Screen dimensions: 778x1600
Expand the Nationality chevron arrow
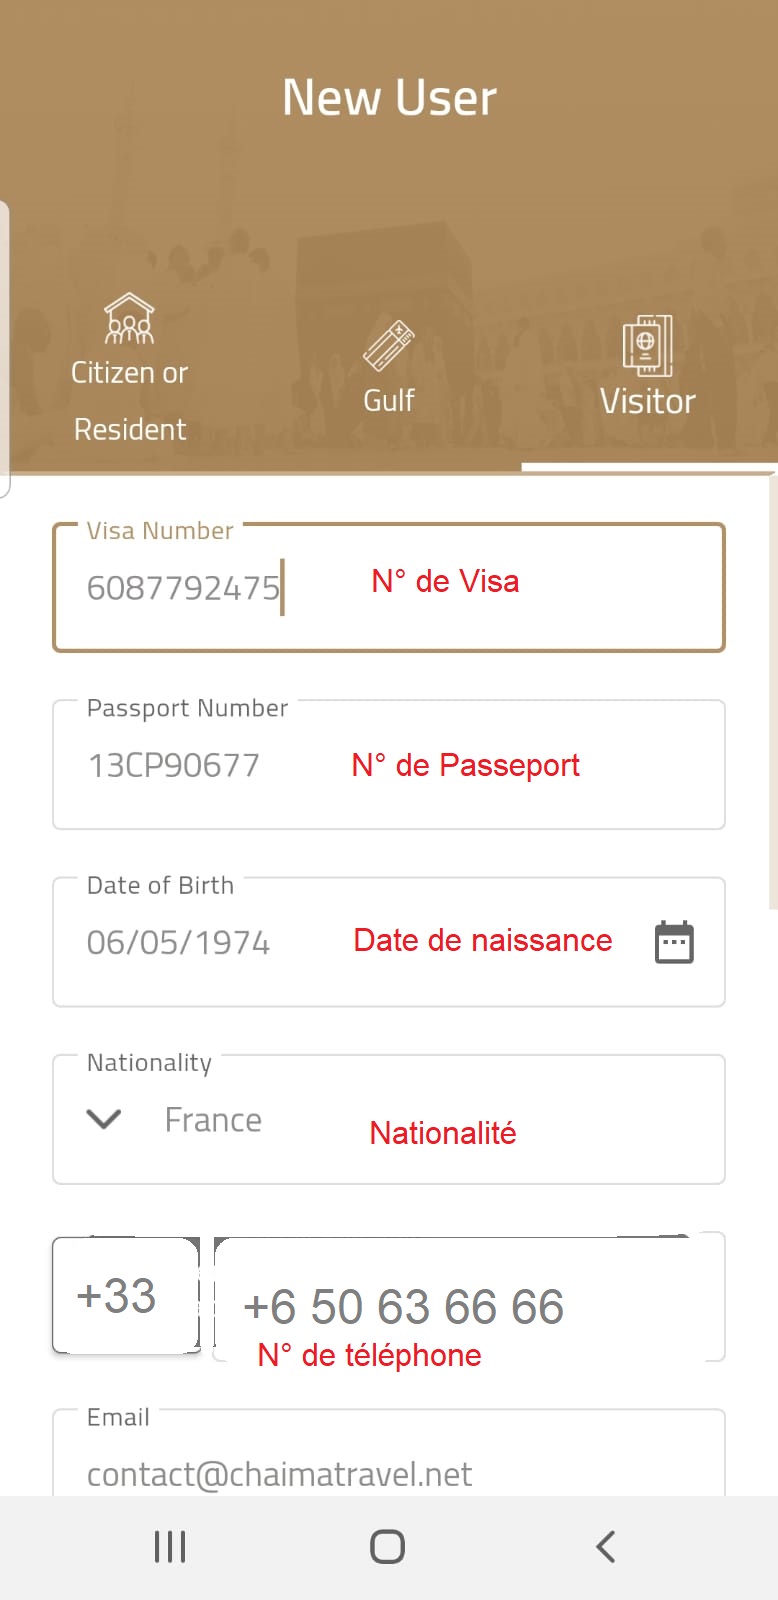click(x=104, y=1119)
